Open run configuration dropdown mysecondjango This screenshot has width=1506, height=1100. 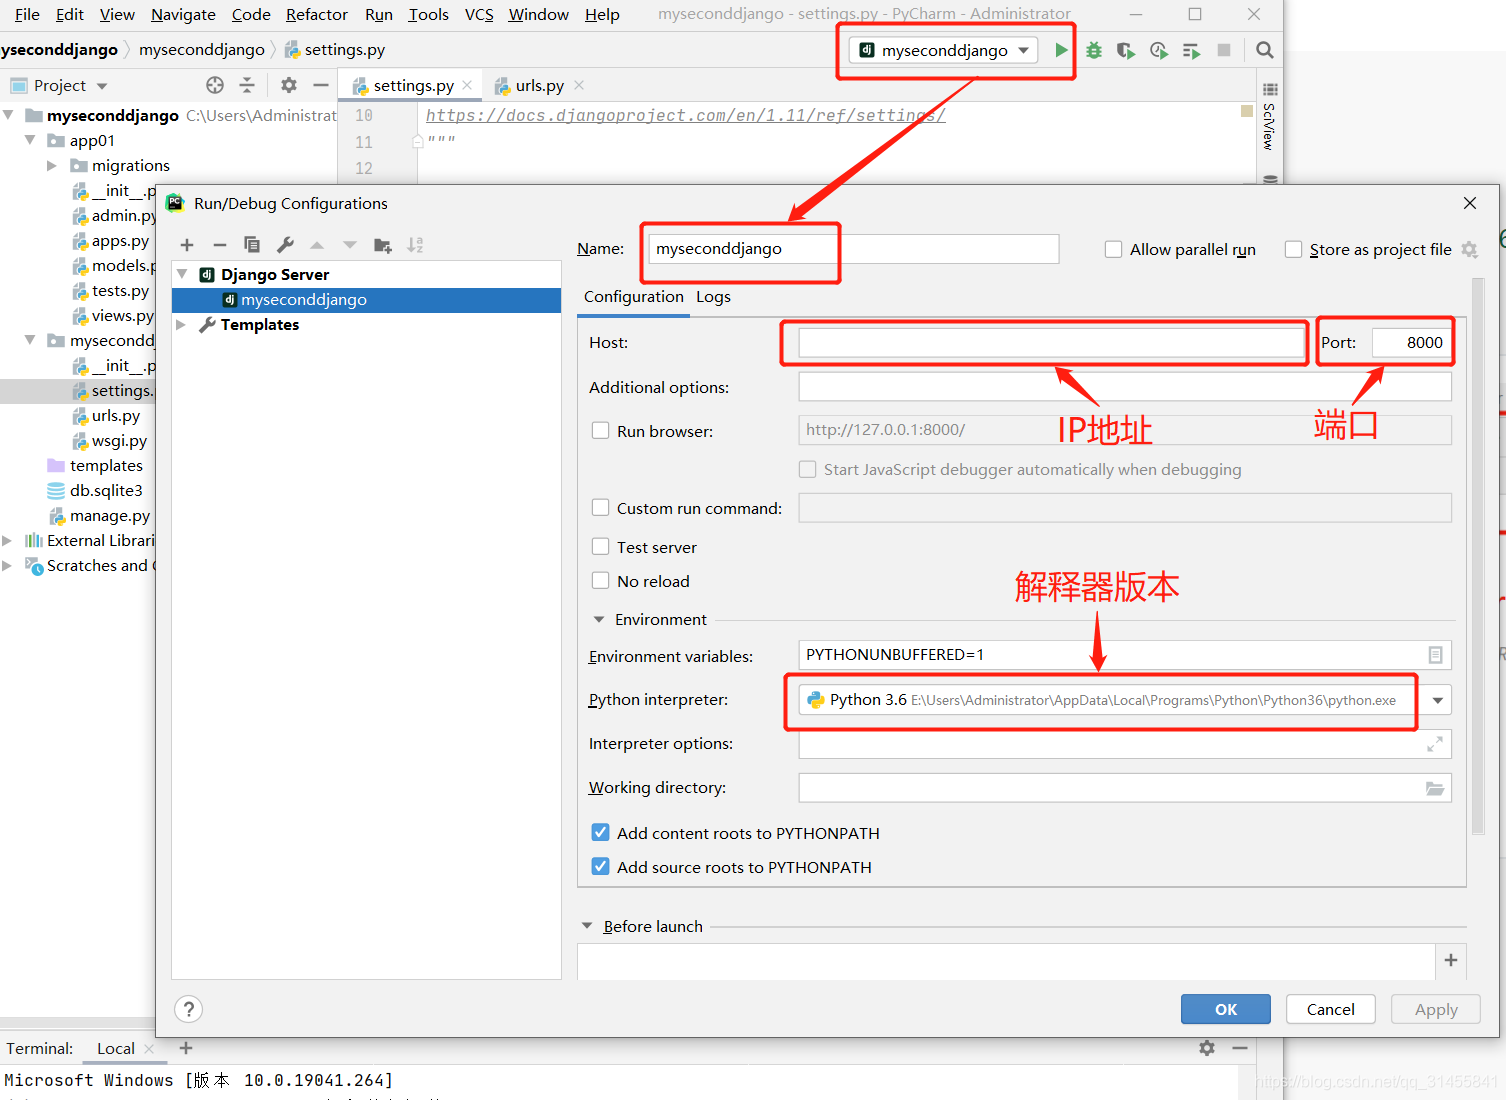[944, 50]
